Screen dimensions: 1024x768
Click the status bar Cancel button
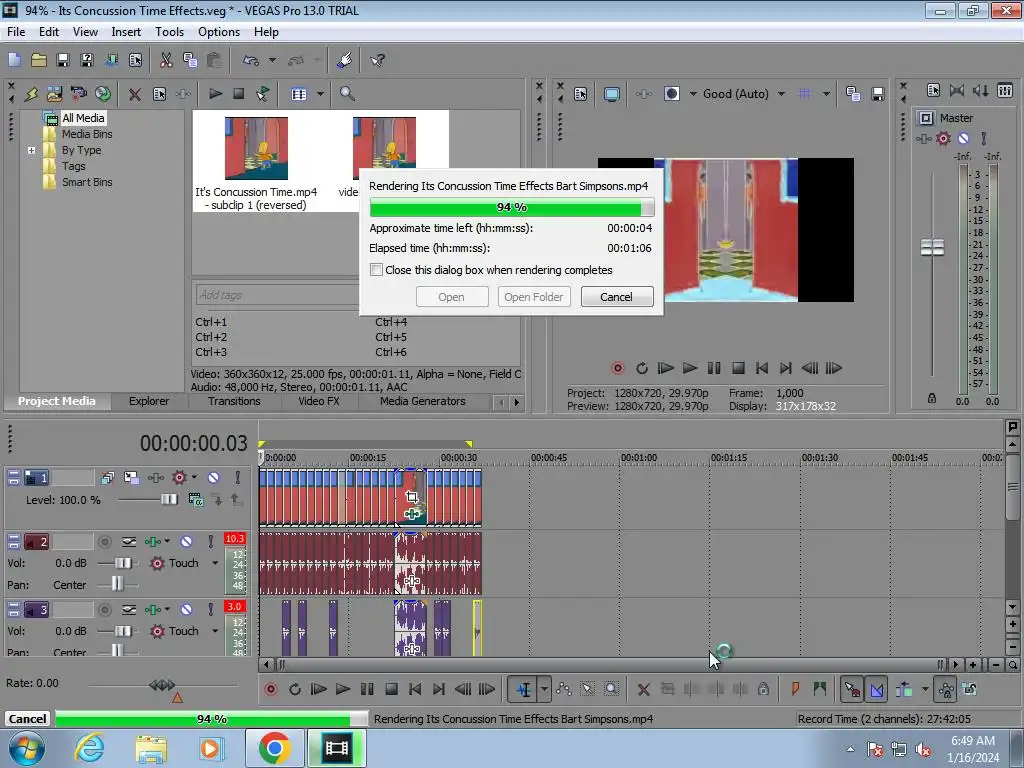pos(27,719)
